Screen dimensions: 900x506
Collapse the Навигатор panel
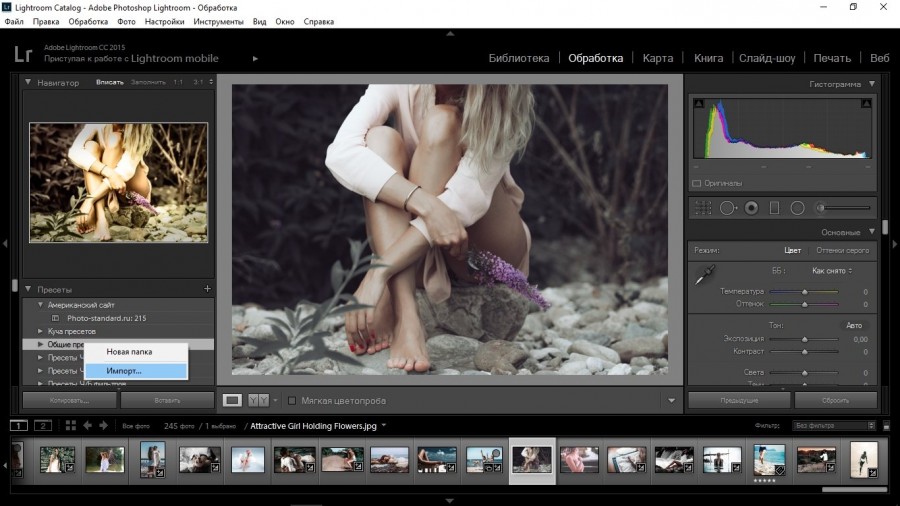pos(28,82)
